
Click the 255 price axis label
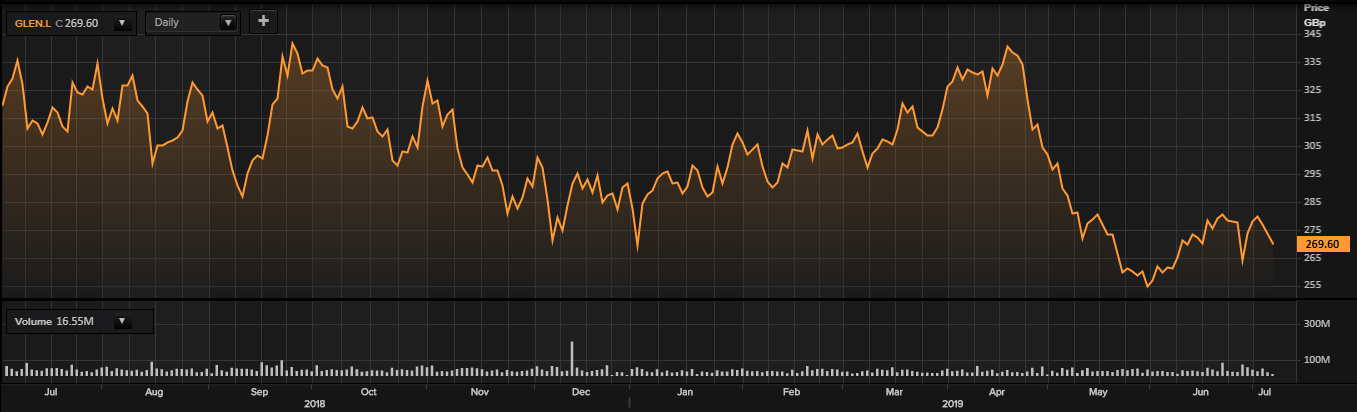(1312, 286)
